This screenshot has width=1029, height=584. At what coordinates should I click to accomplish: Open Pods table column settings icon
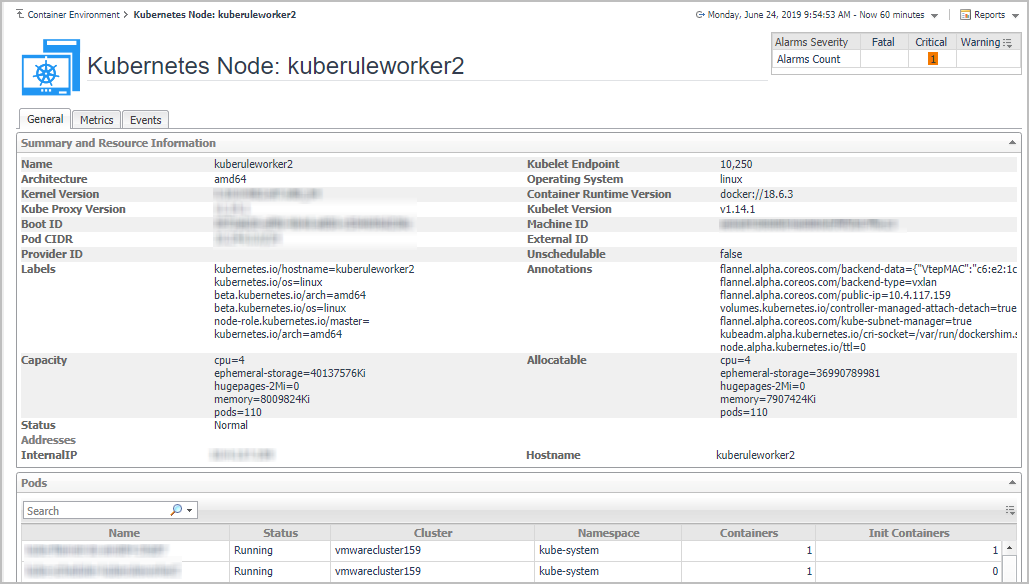pyautogui.click(x=1010, y=510)
